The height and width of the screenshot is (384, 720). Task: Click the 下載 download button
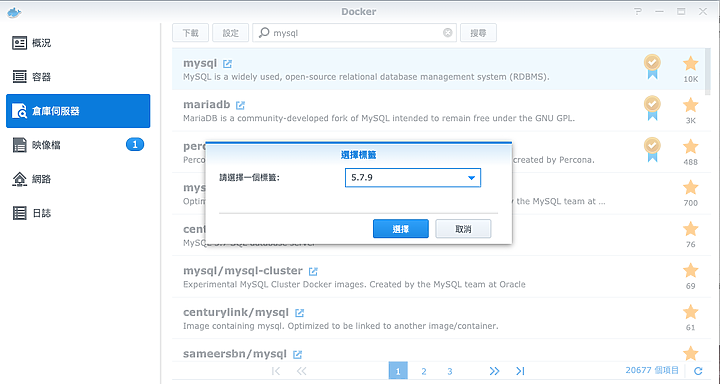click(x=191, y=33)
